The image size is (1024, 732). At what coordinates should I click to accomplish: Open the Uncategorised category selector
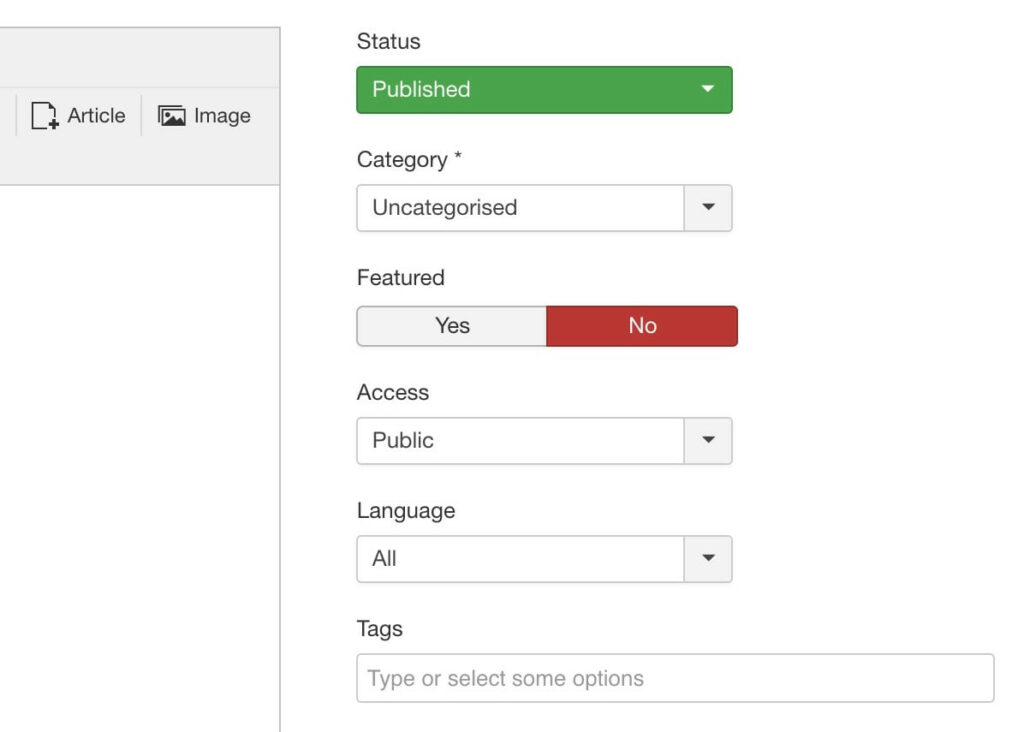point(520,208)
